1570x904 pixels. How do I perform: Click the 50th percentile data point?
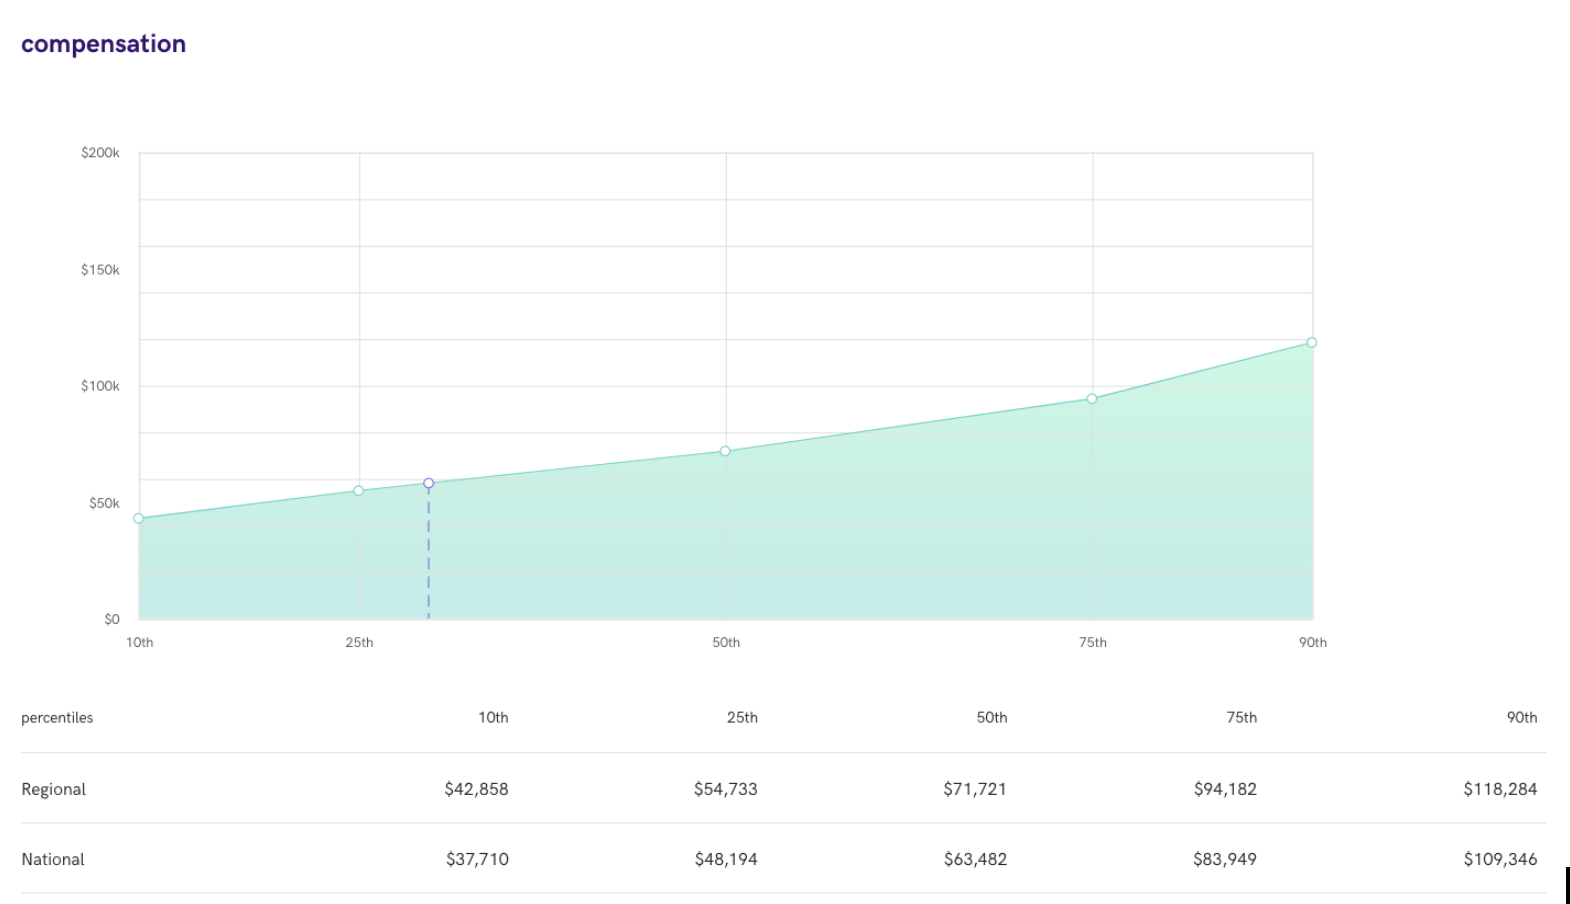coord(726,451)
